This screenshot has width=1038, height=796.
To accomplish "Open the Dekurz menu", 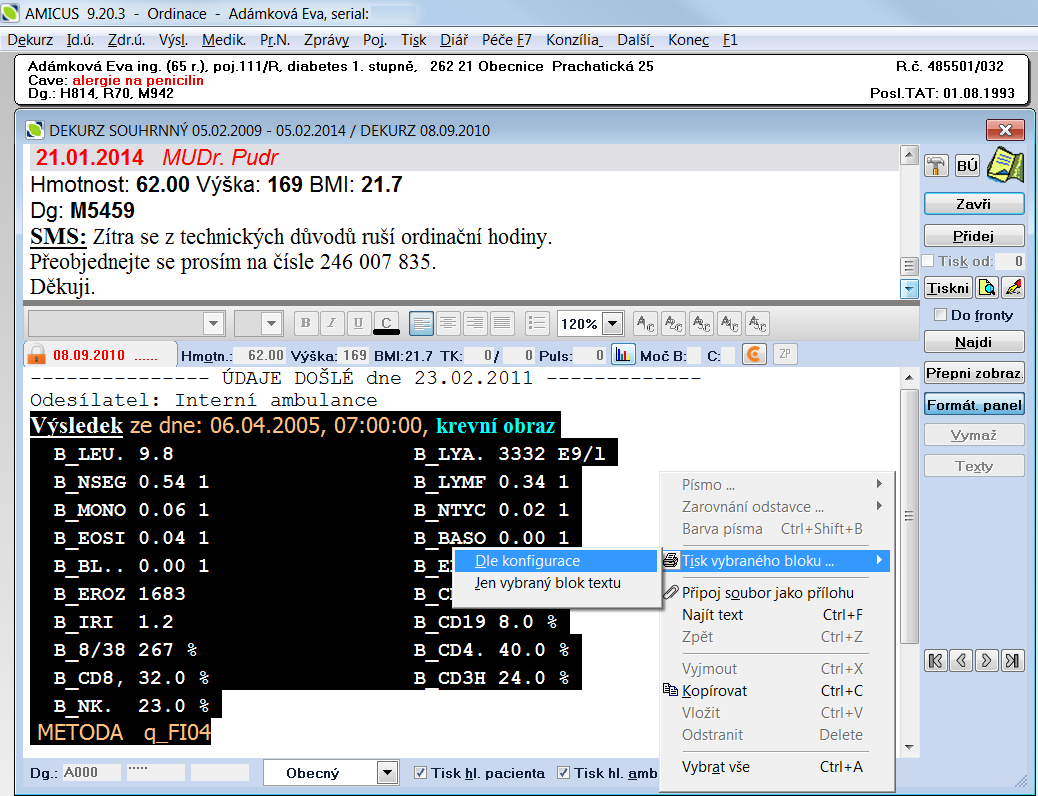I will click(30, 40).
